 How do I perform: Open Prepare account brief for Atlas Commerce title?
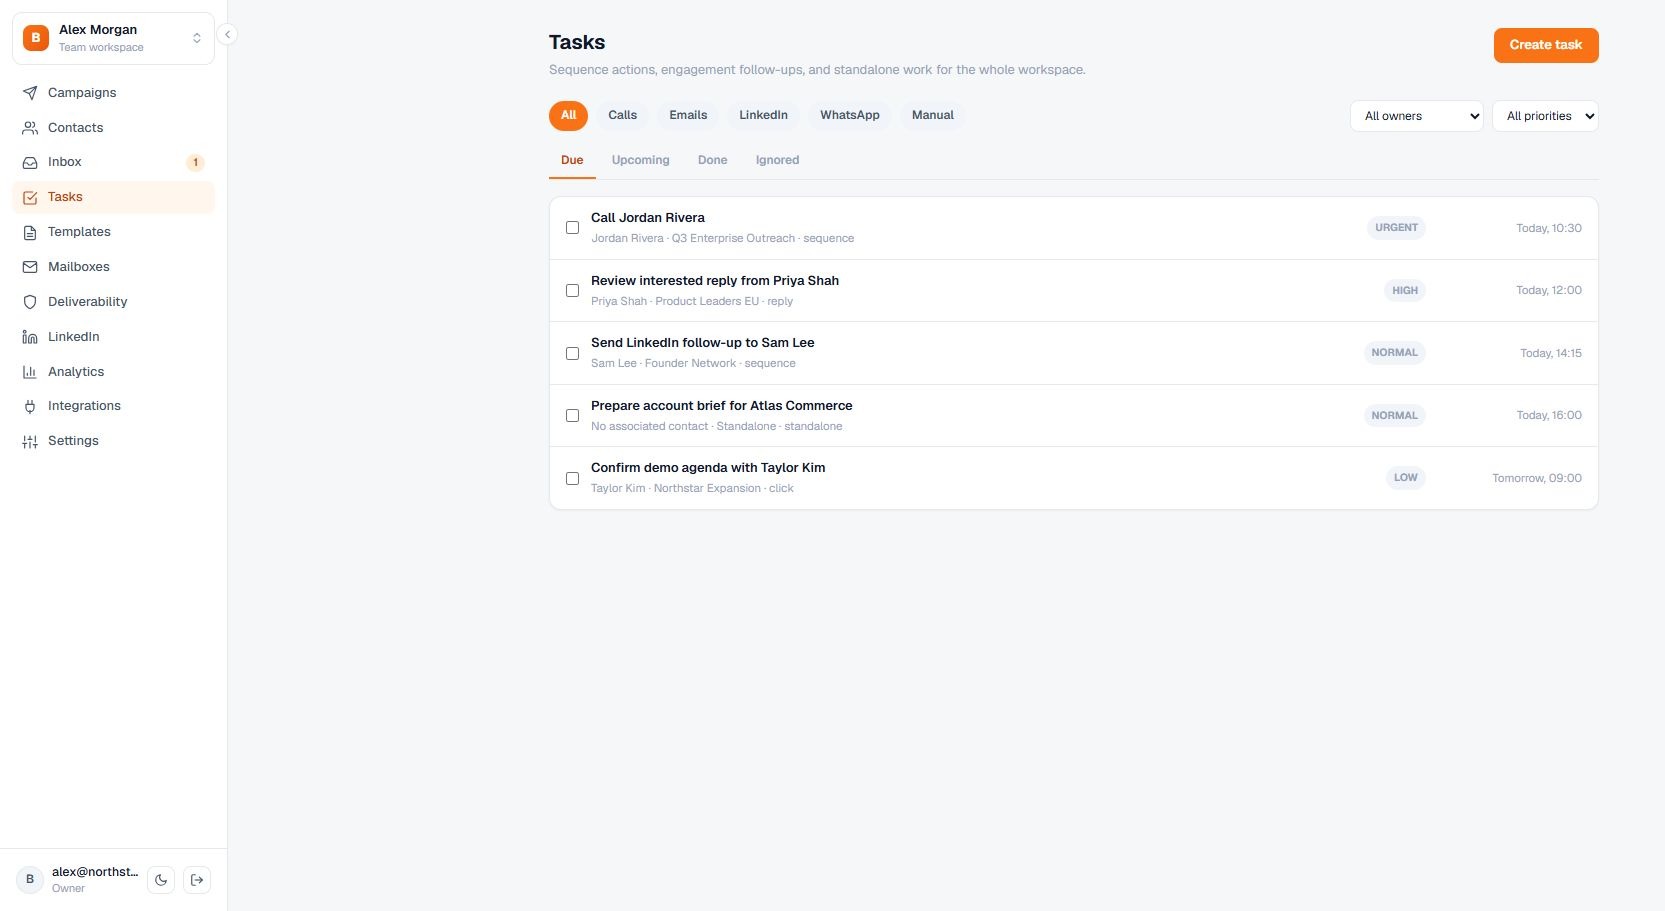[x=722, y=406]
